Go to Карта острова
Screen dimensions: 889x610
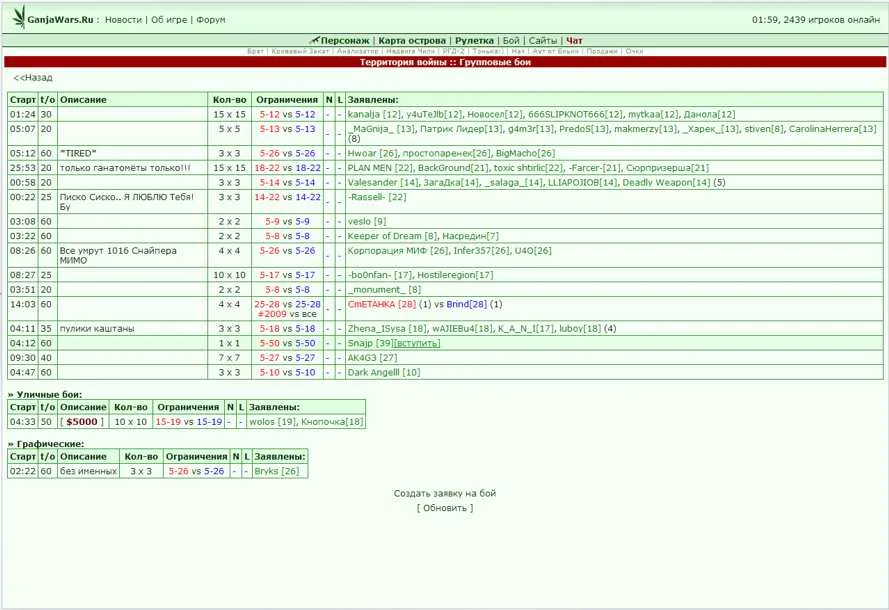pyautogui.click(x=413, y=41)
